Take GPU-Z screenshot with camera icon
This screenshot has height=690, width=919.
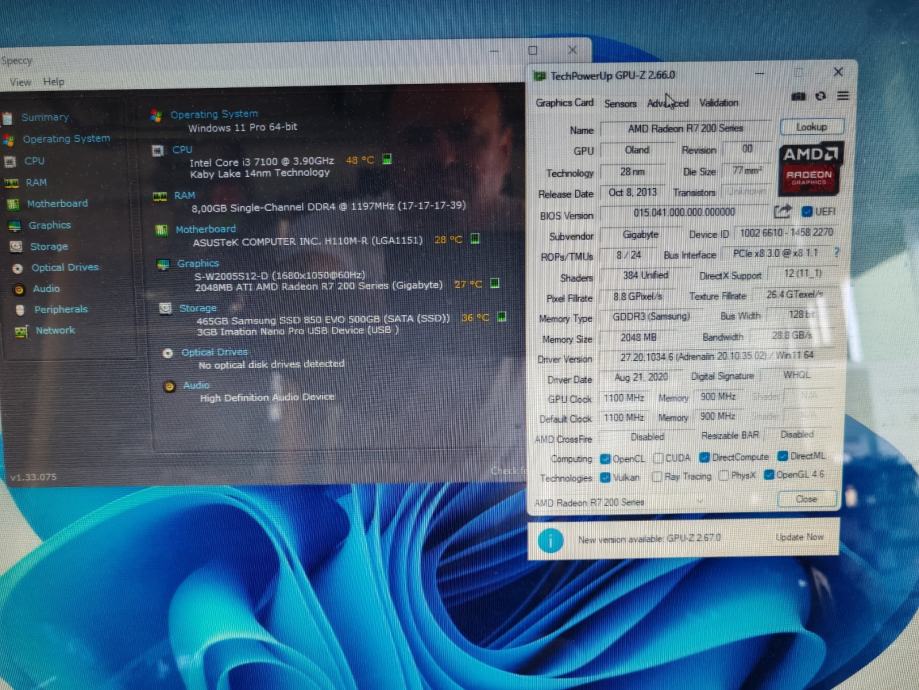[x=798, y=96]
